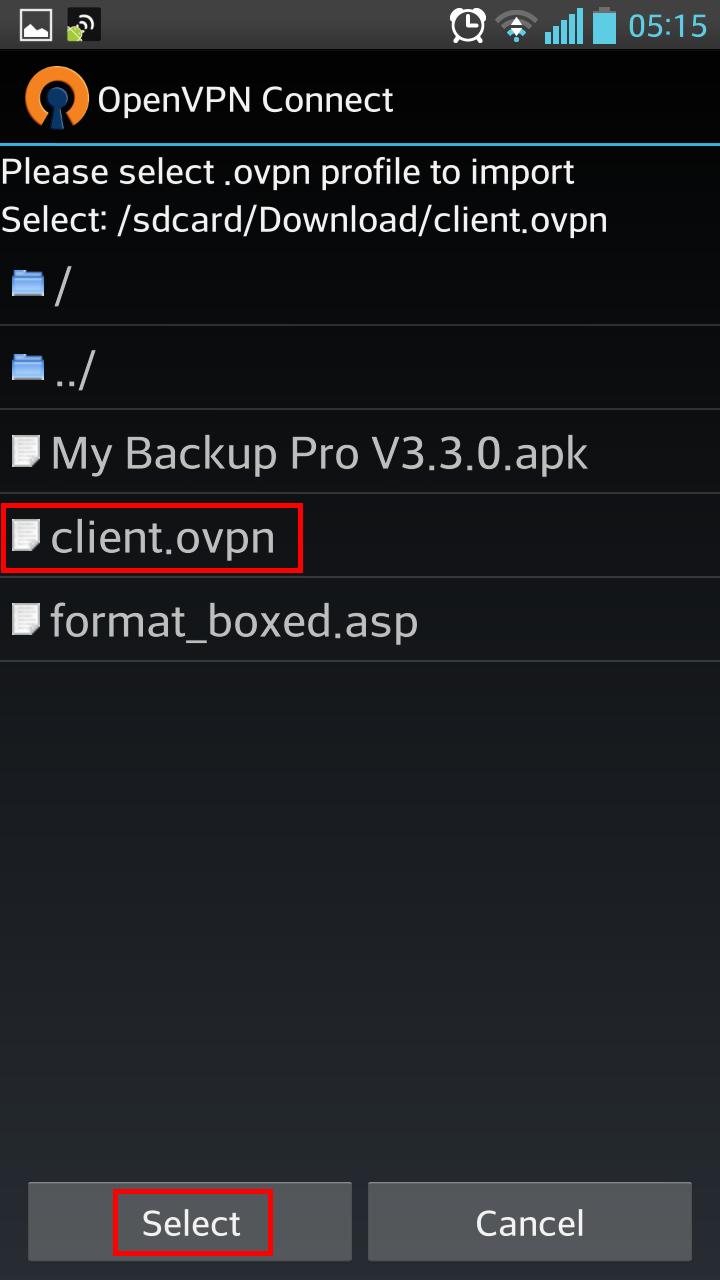This screenshot has width=720, height=1280.
Task: Tap the OpenVPN Connect keyhole logo
Action: pyautogui.click(x=56, y=99)
